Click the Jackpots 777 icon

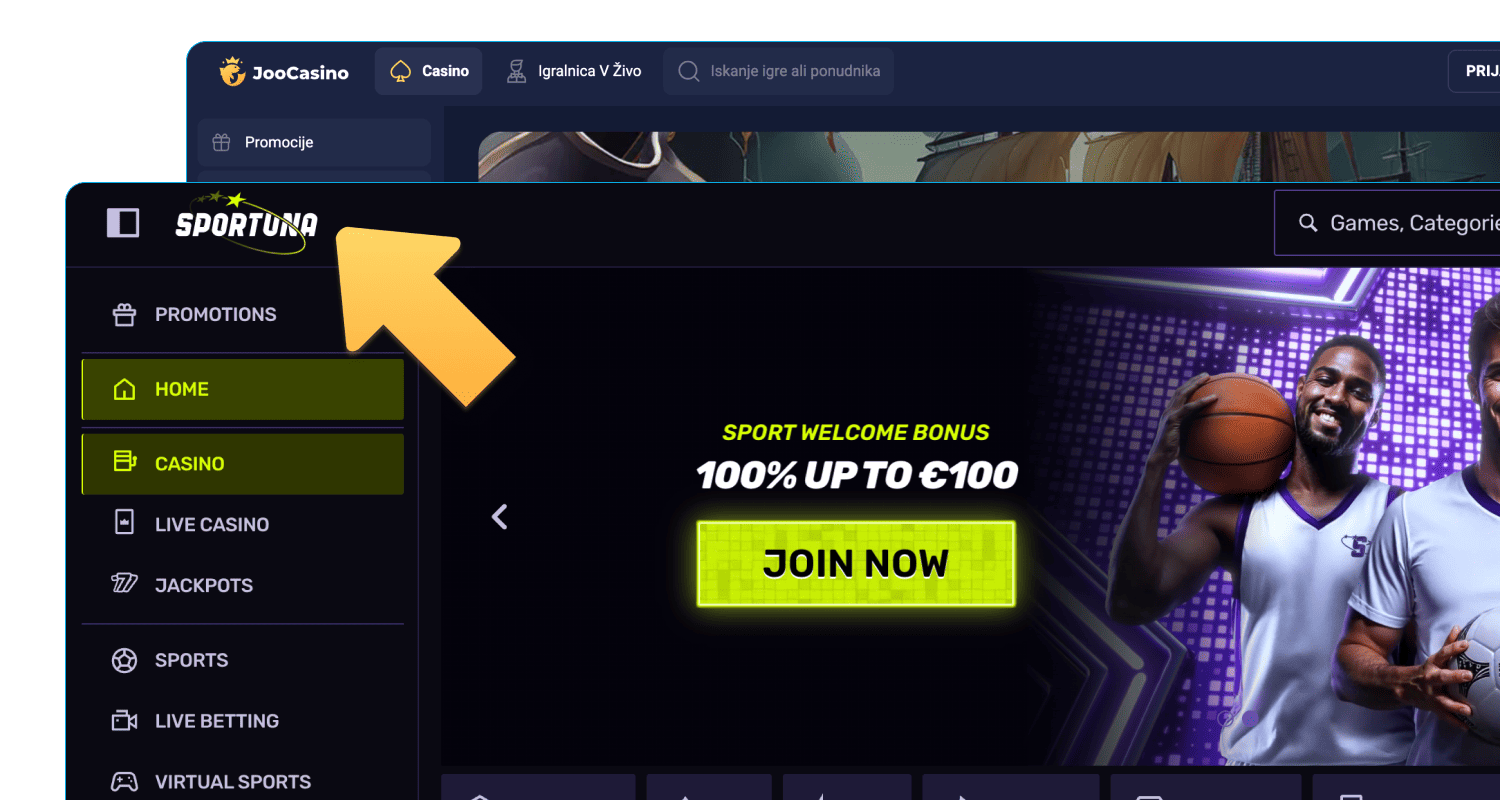pos(124,585)
